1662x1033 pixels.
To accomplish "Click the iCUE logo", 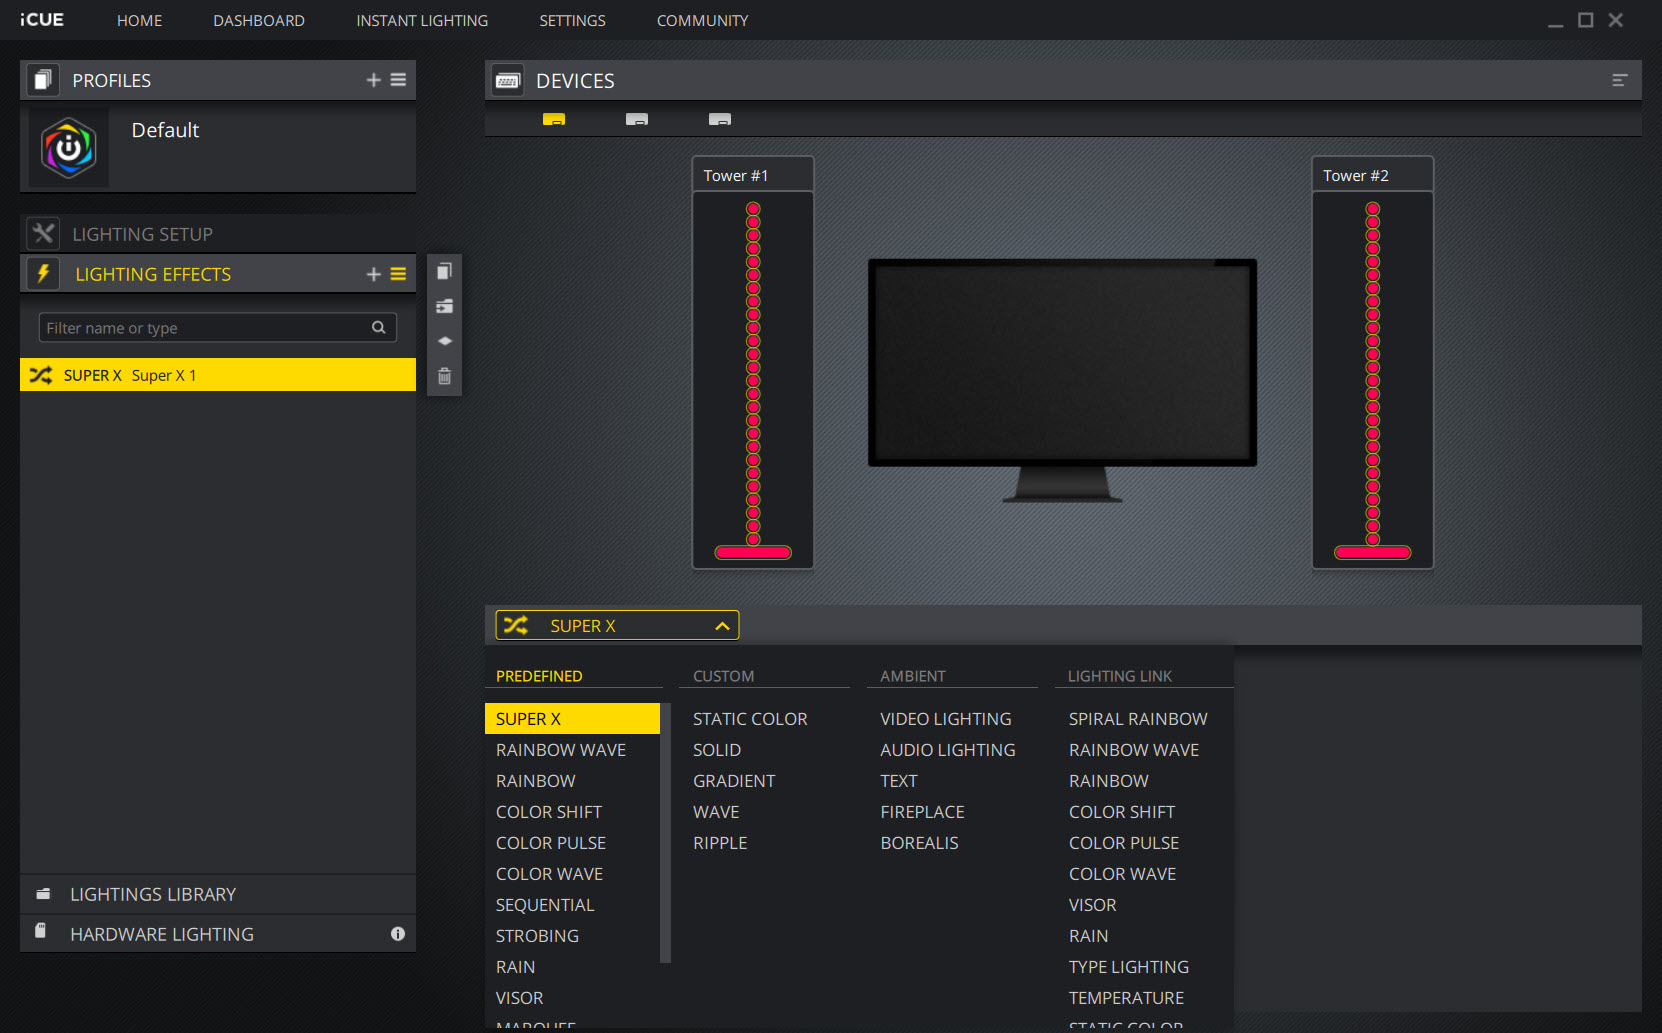I will pos(41,20).
